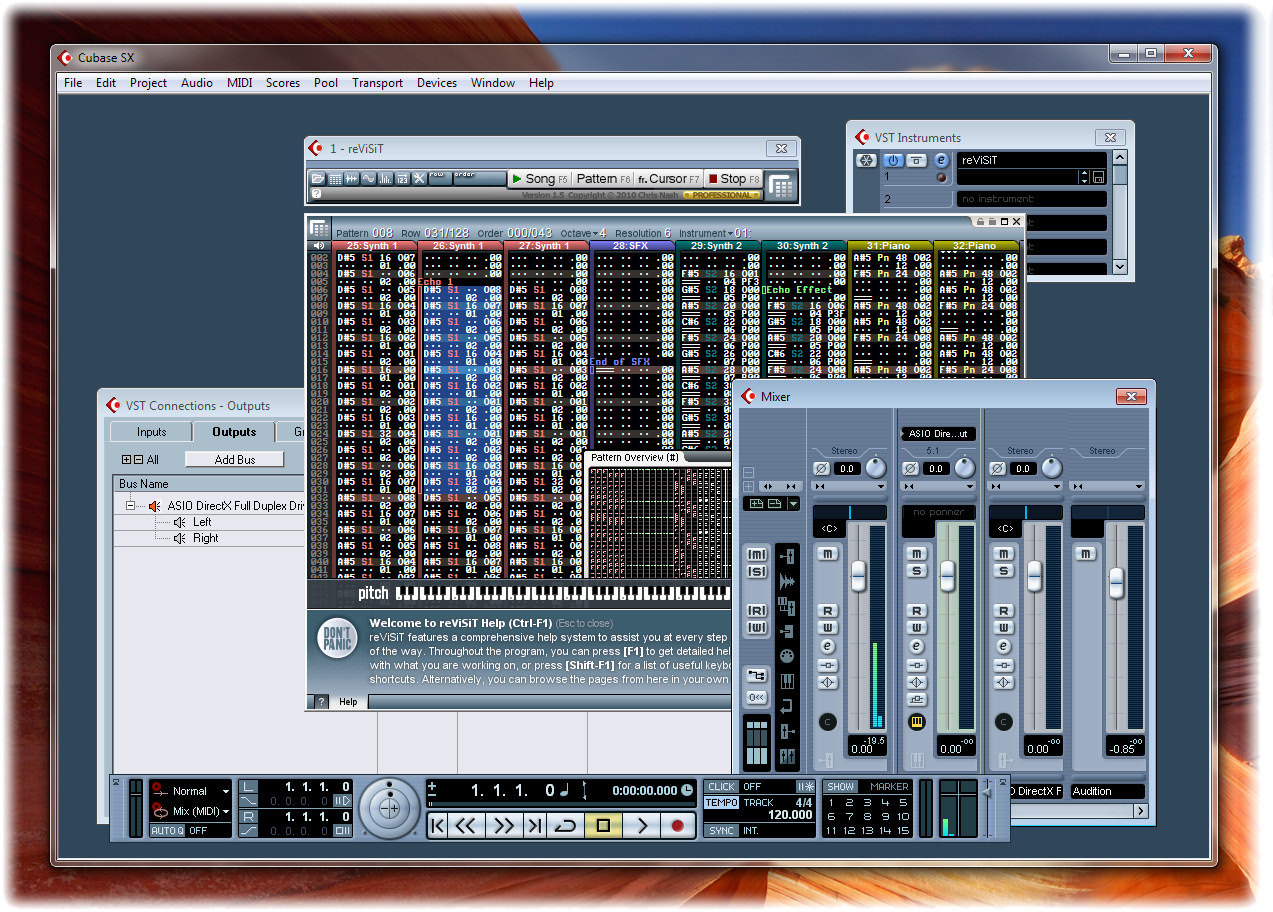
Task: Click first Mixer channel fader handle
Action: click(858, 574)
